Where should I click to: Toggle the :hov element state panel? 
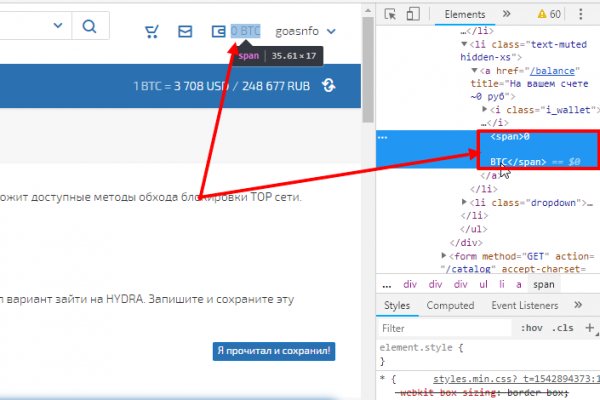[532, 328]
